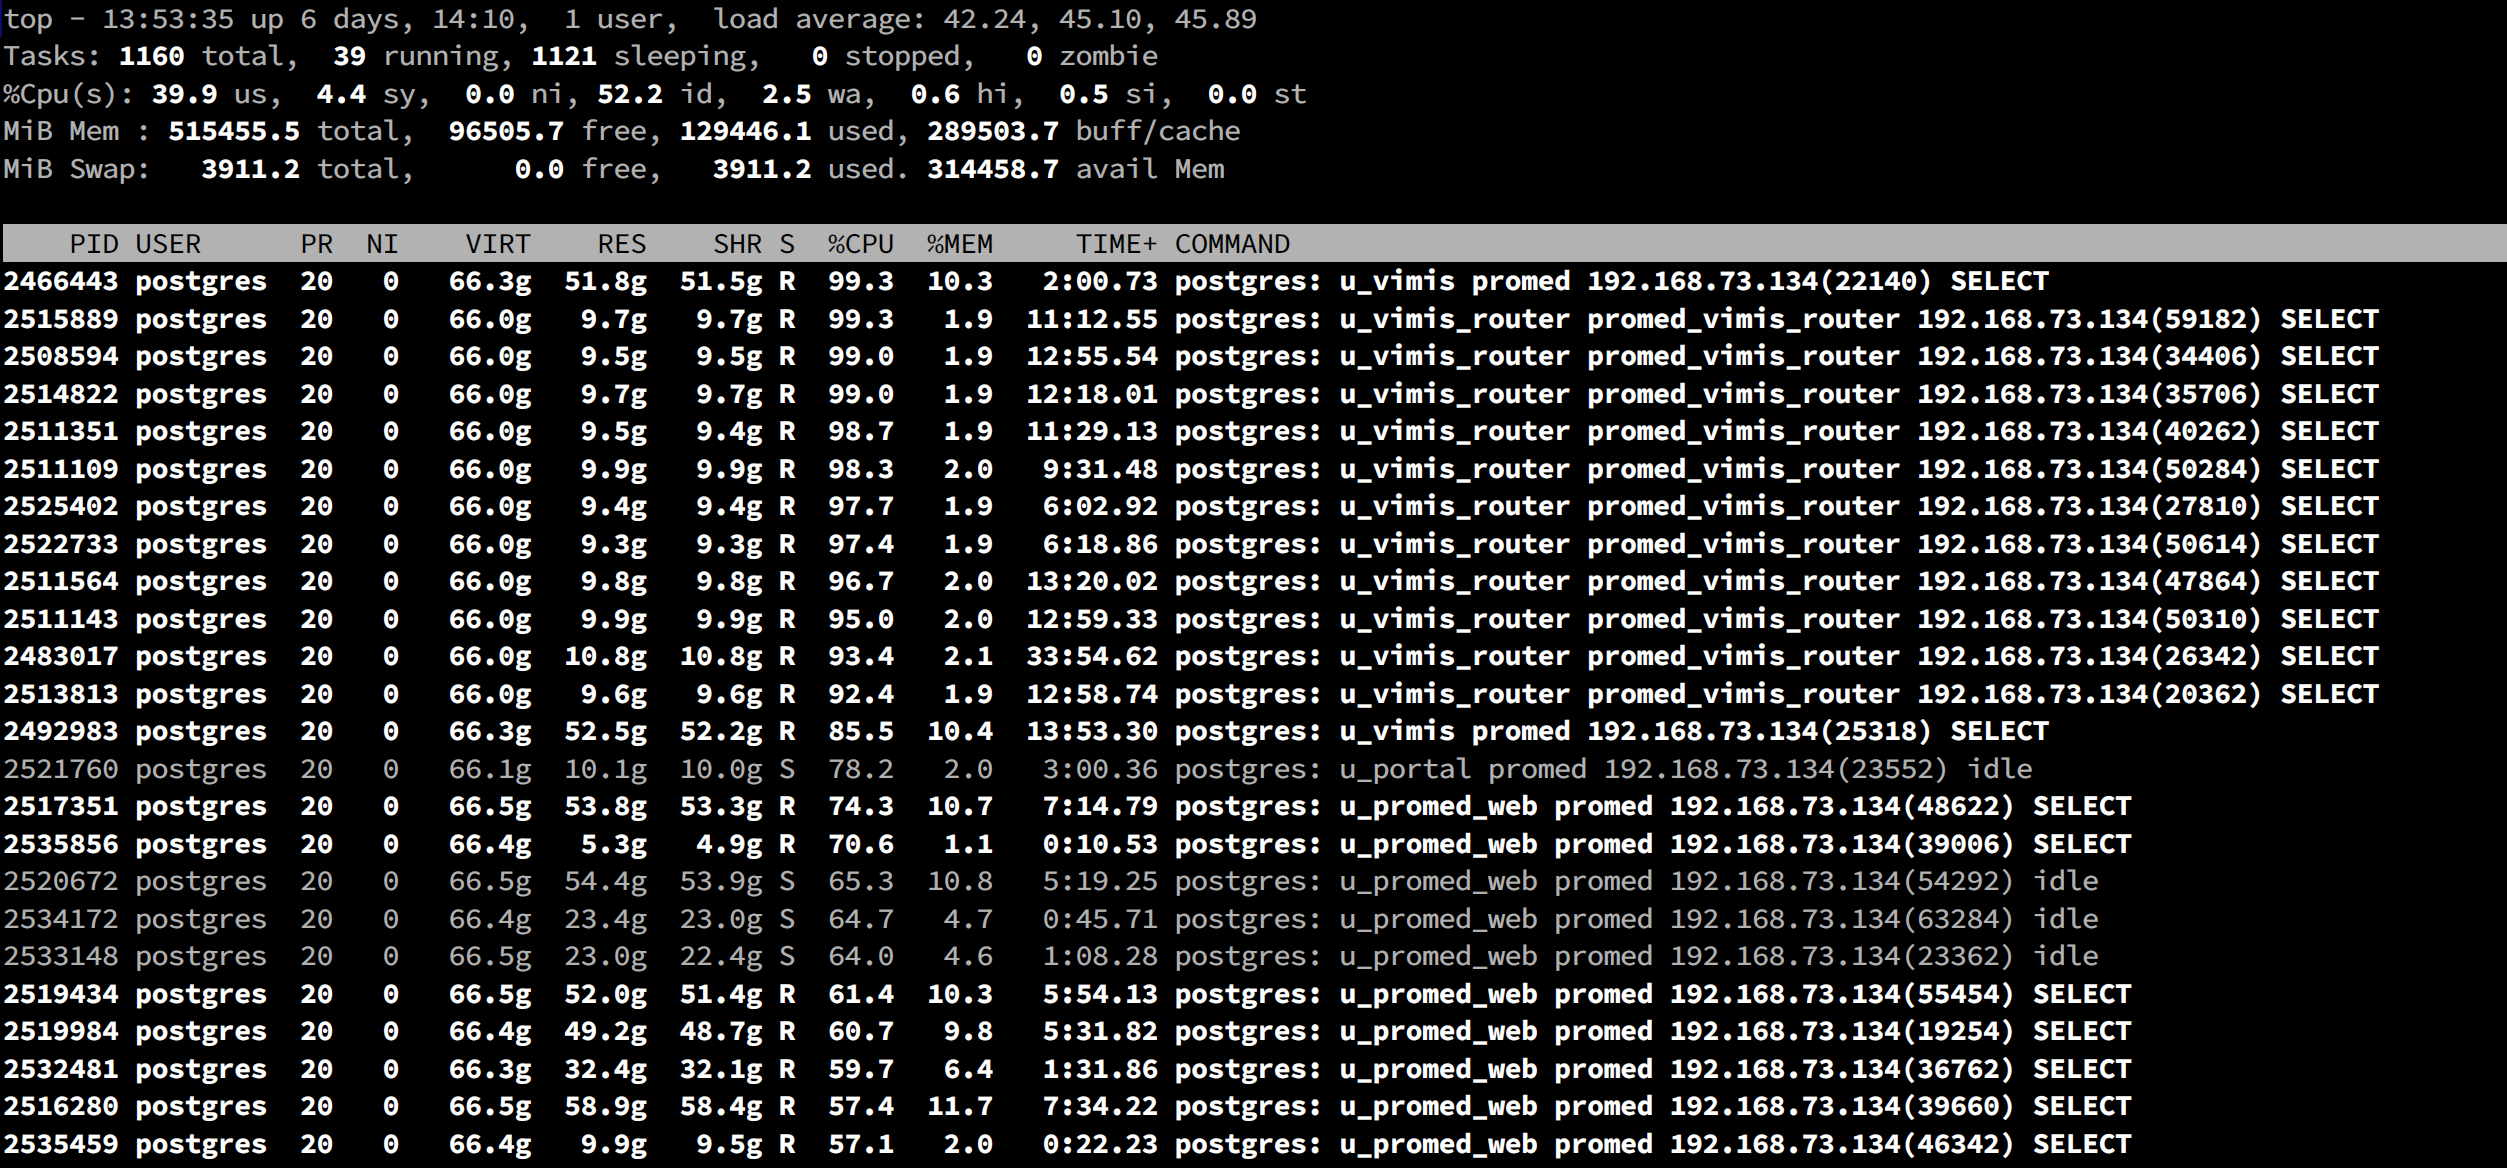Click the 2.5 wa CPU value

(787, 94)
